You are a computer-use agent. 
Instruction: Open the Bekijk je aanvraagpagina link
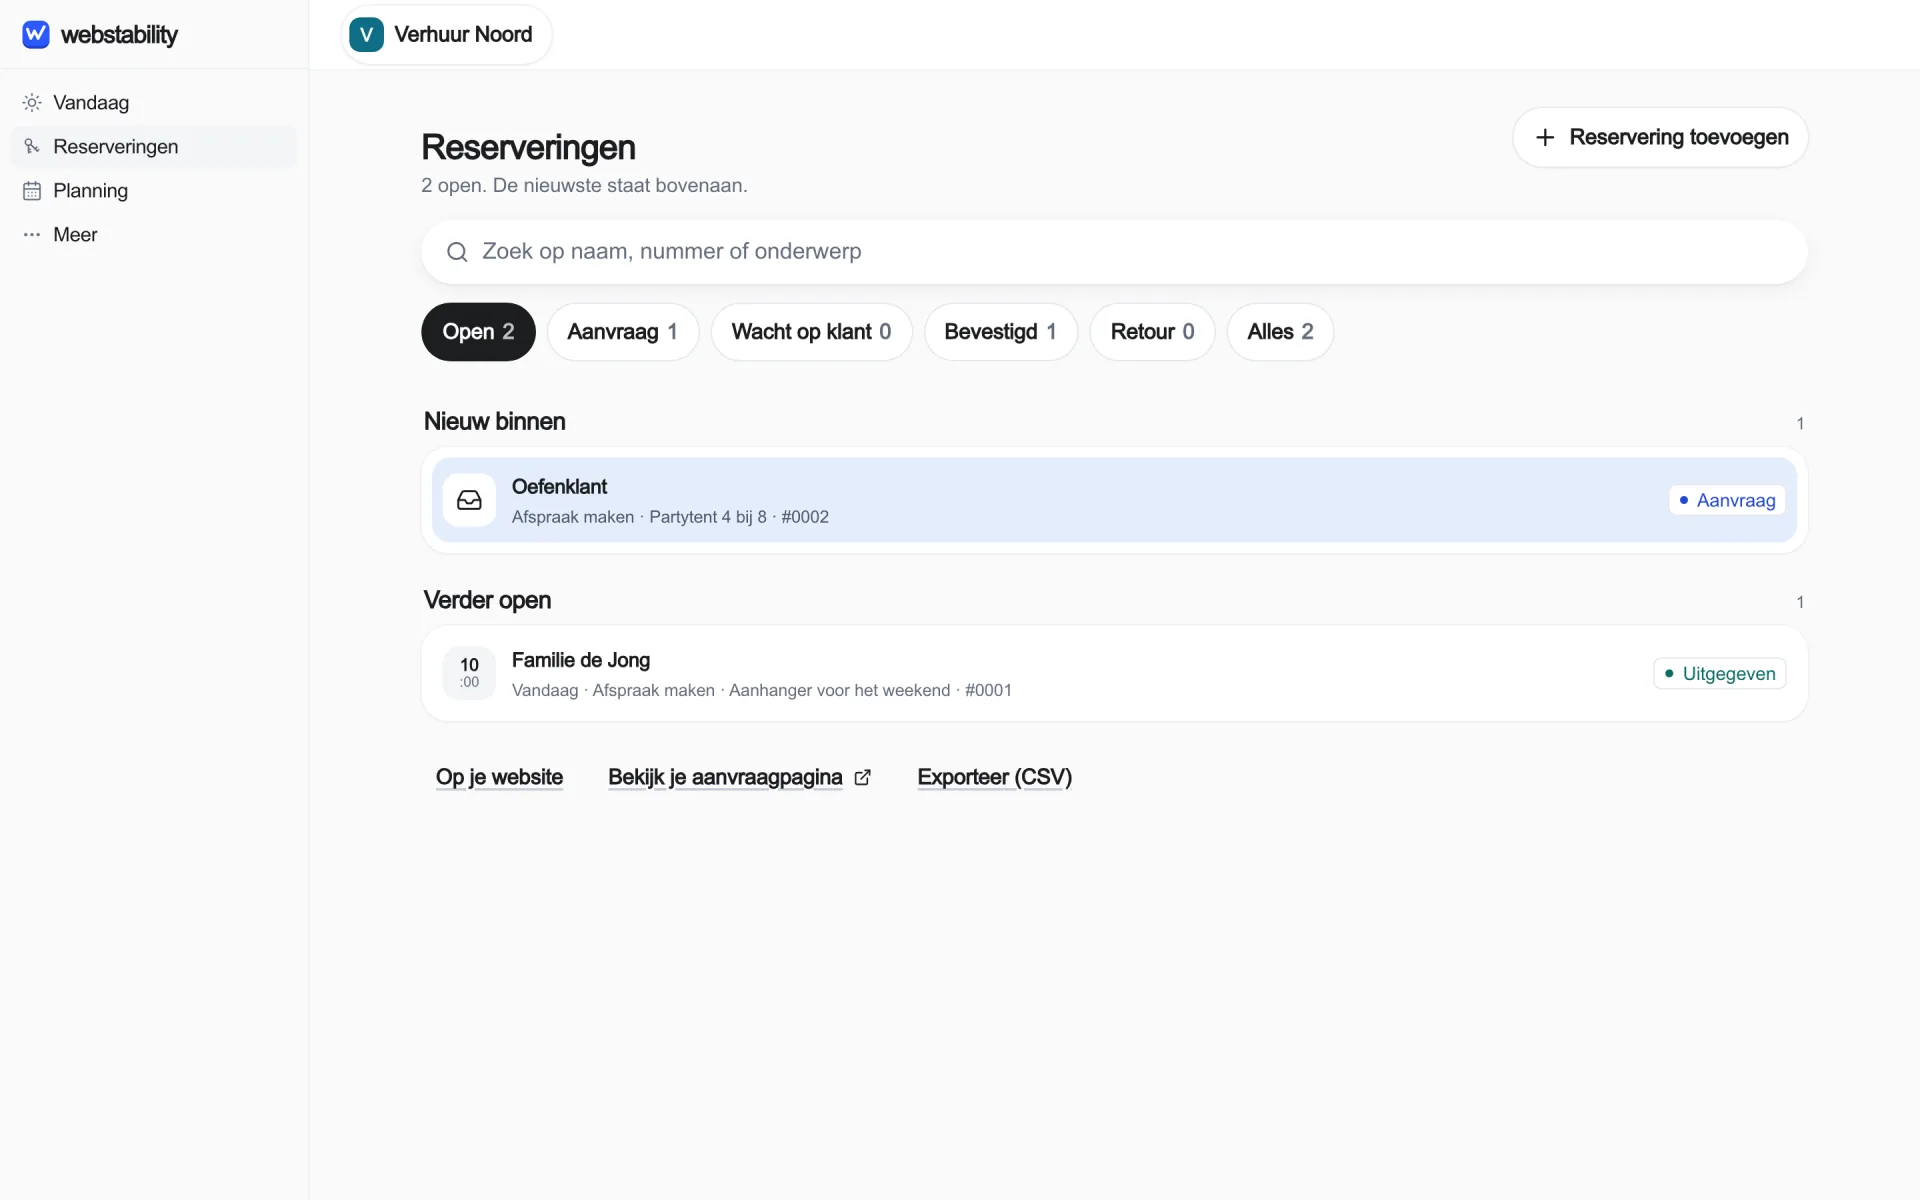(x=739, y=778)
